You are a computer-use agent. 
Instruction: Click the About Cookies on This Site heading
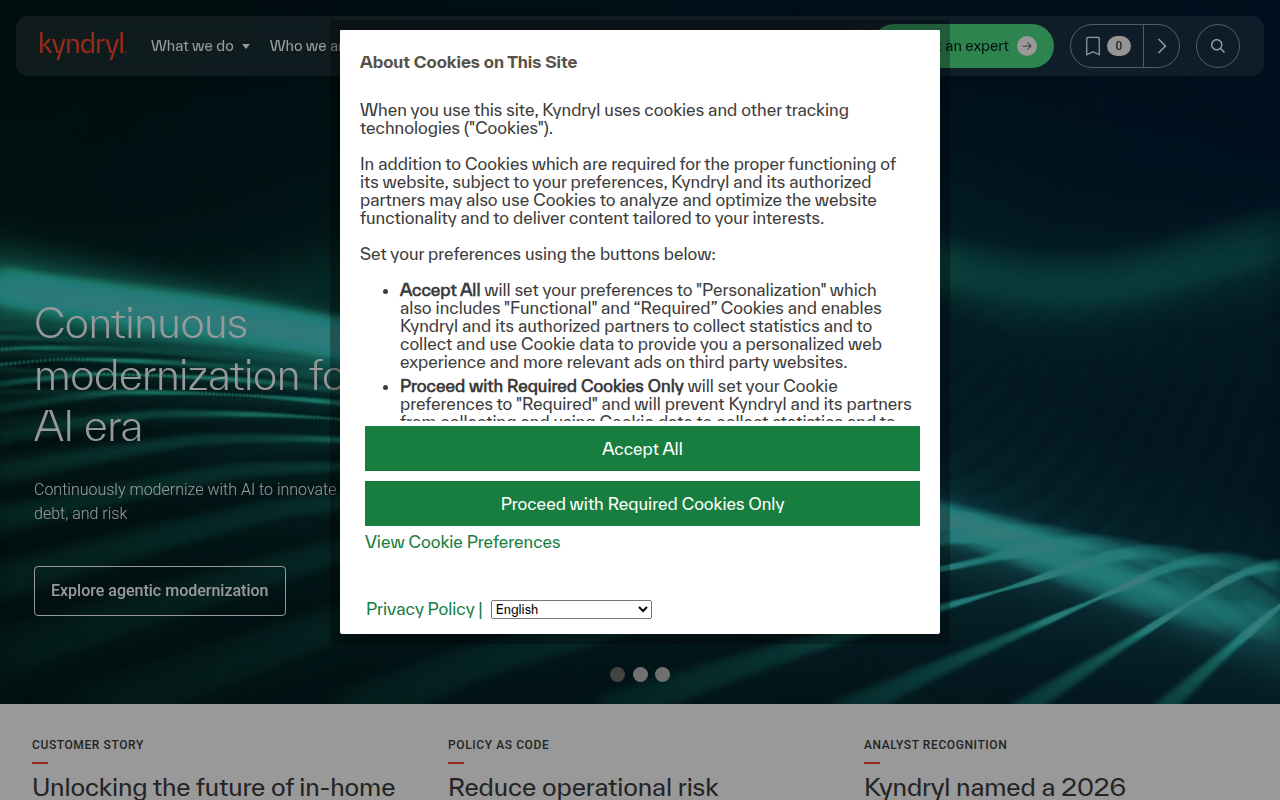[468, 62]
